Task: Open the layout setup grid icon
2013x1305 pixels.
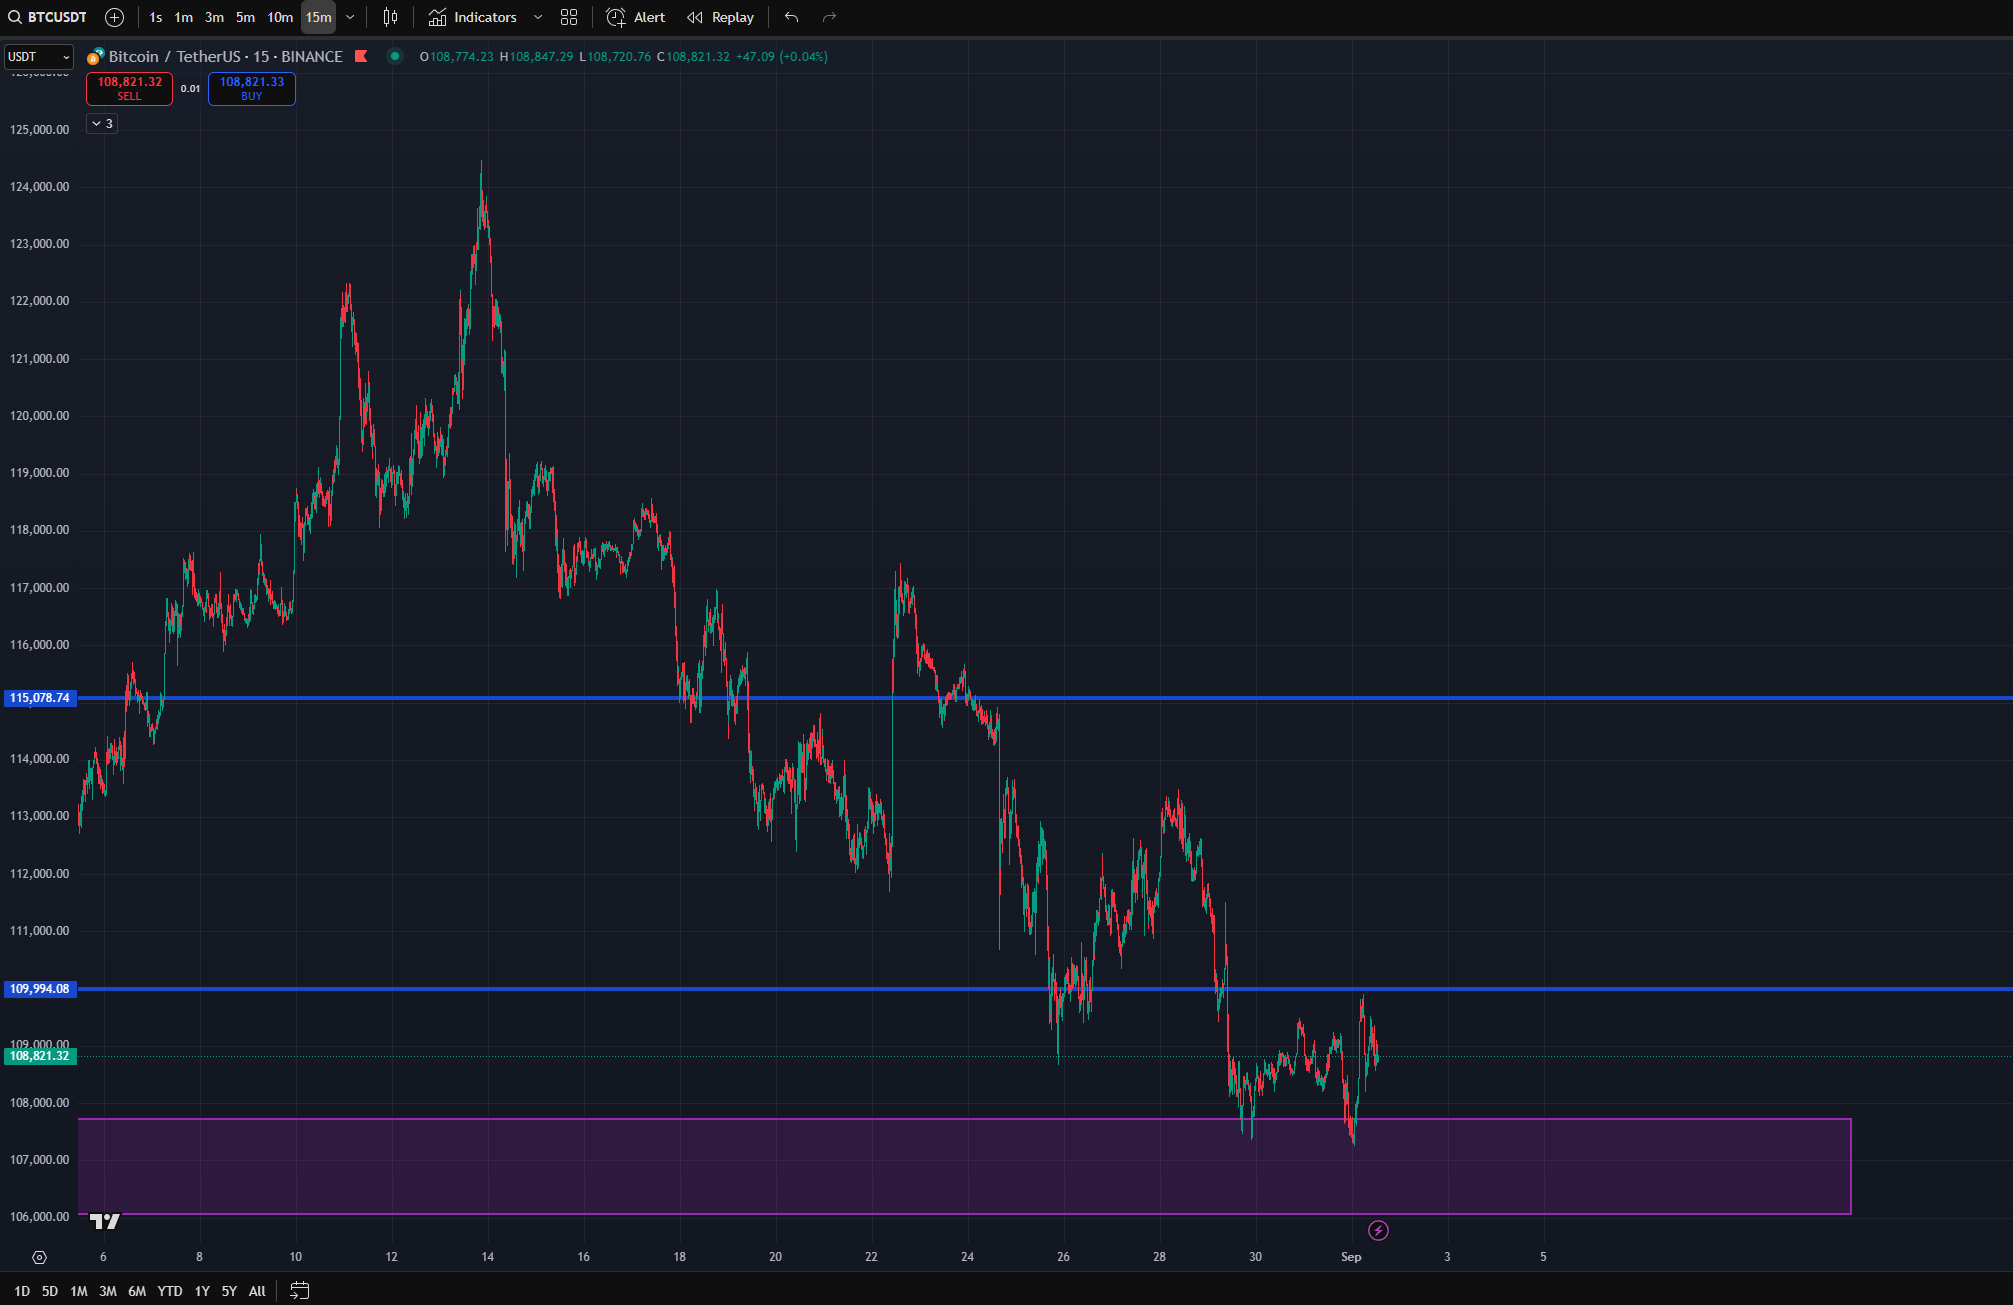Action: point(569,17)
